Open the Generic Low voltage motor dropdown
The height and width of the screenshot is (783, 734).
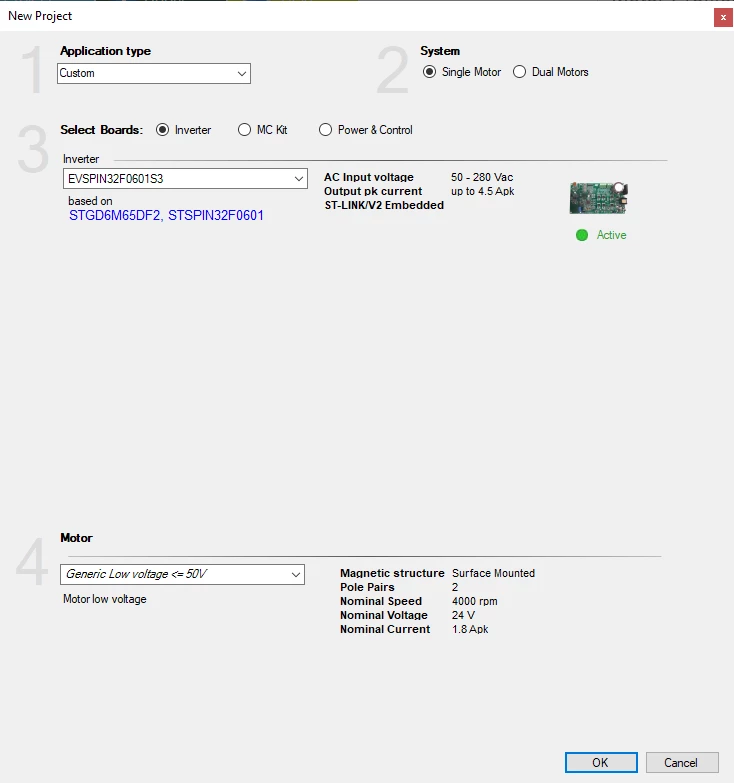(182, 574)
